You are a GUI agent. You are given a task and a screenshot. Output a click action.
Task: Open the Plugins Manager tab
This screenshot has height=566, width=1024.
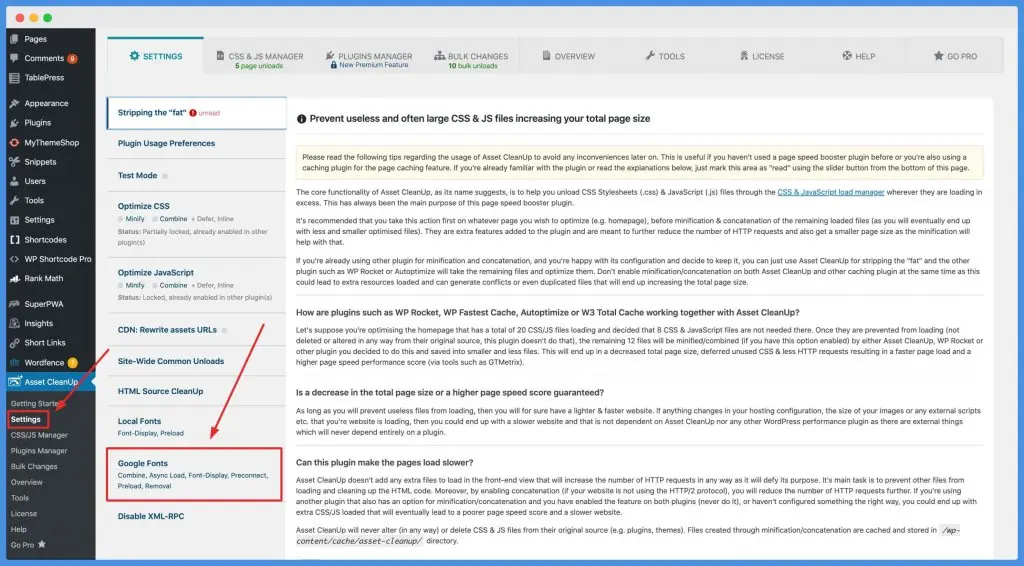(369, 59)
